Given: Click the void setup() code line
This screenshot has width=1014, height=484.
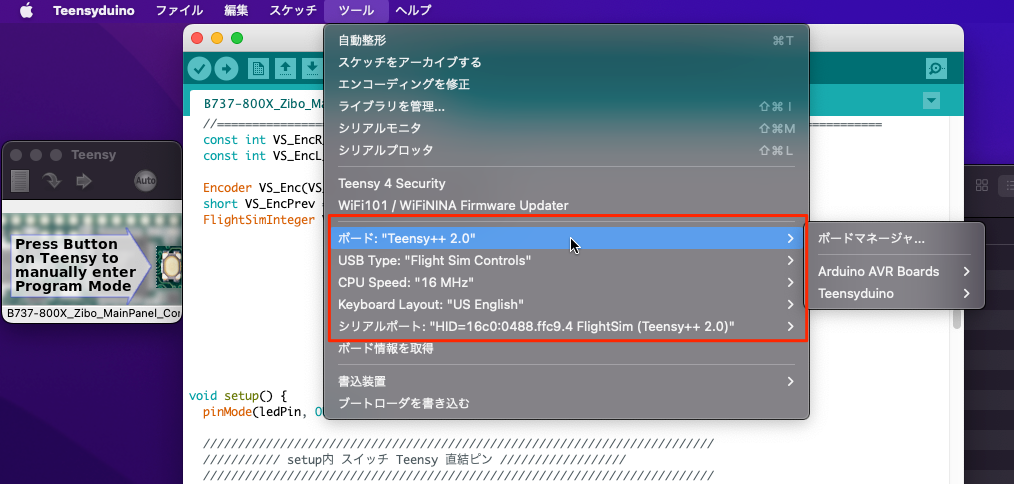Looking at the screenshot, I should (237, 395).
